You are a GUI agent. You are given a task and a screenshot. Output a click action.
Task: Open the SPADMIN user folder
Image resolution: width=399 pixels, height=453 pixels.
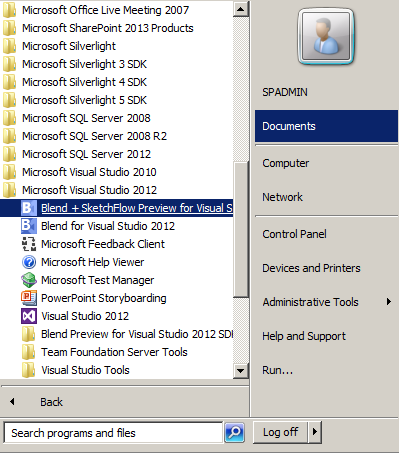coord(326,92)
